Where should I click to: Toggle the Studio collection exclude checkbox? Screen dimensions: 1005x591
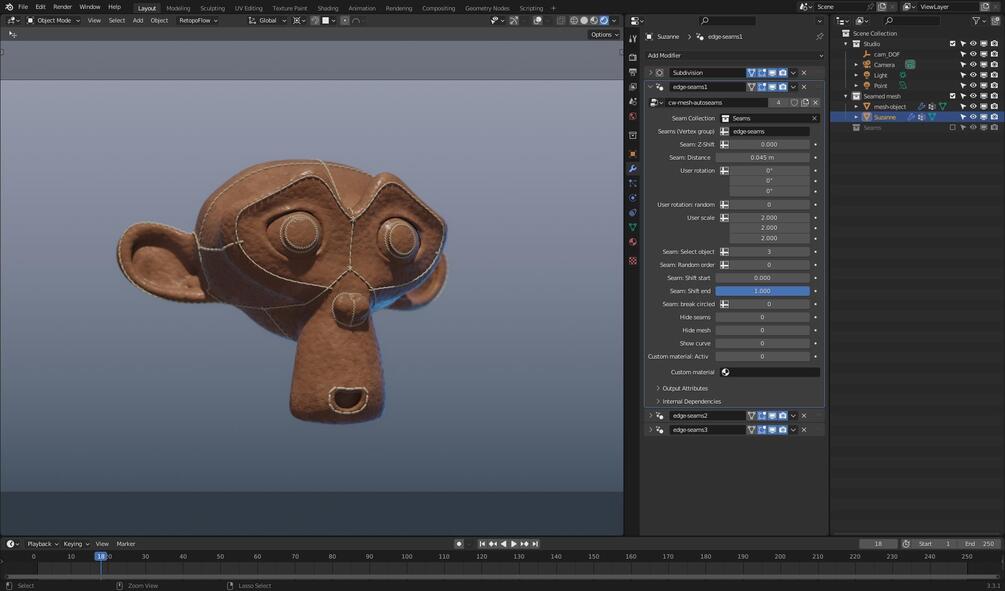[x=952, y=44]
